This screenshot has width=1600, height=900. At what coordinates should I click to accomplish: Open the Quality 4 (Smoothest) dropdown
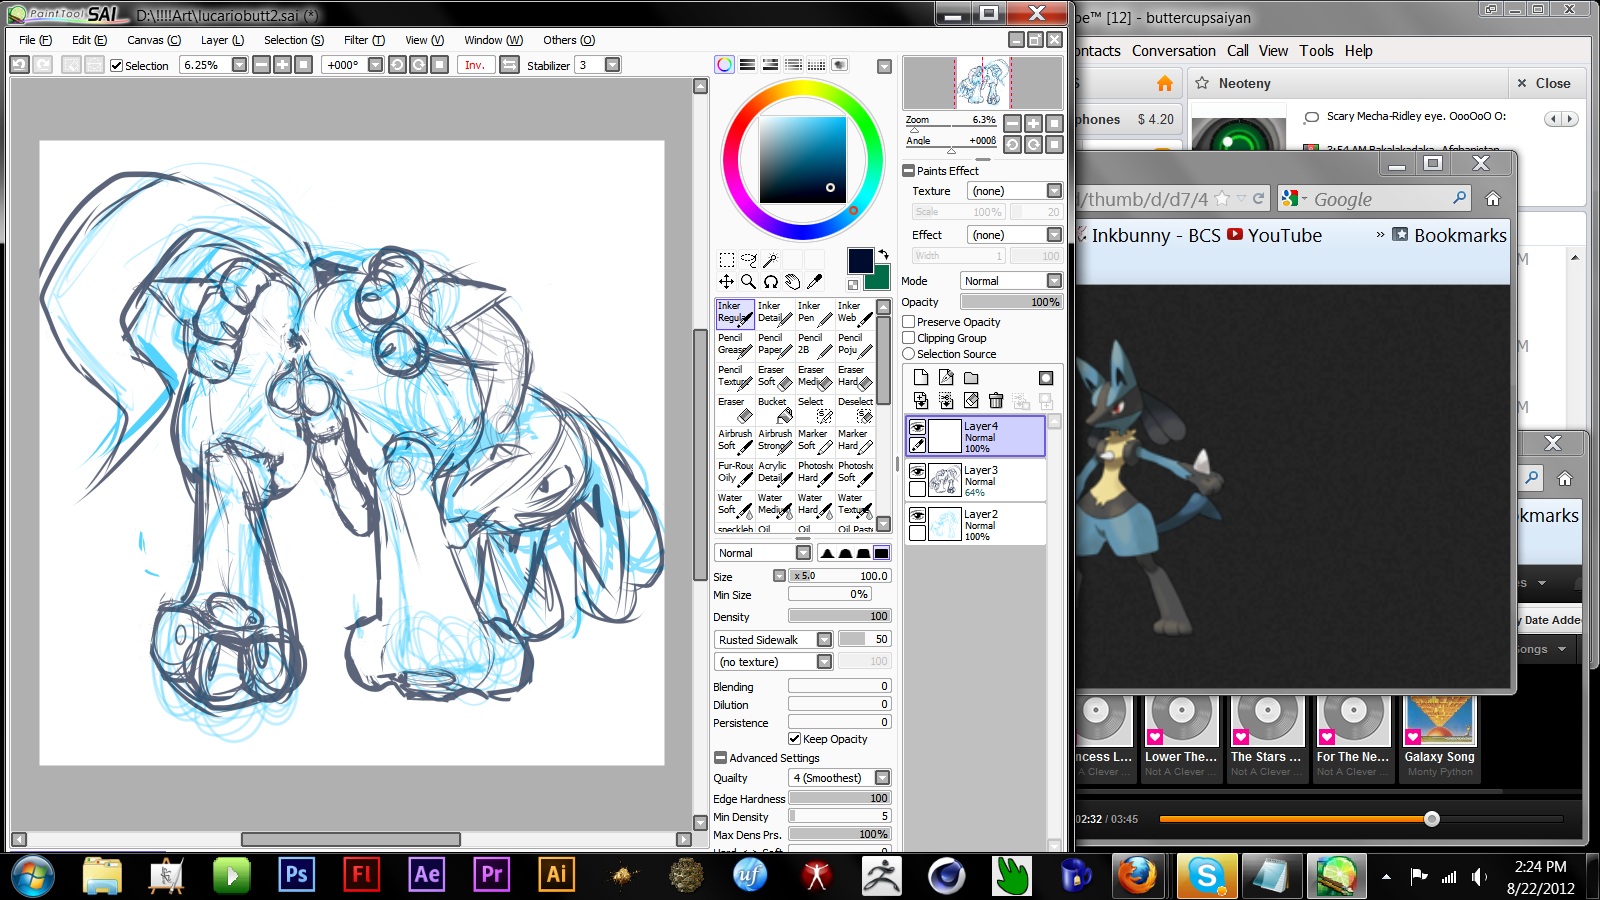click(882, 778)
